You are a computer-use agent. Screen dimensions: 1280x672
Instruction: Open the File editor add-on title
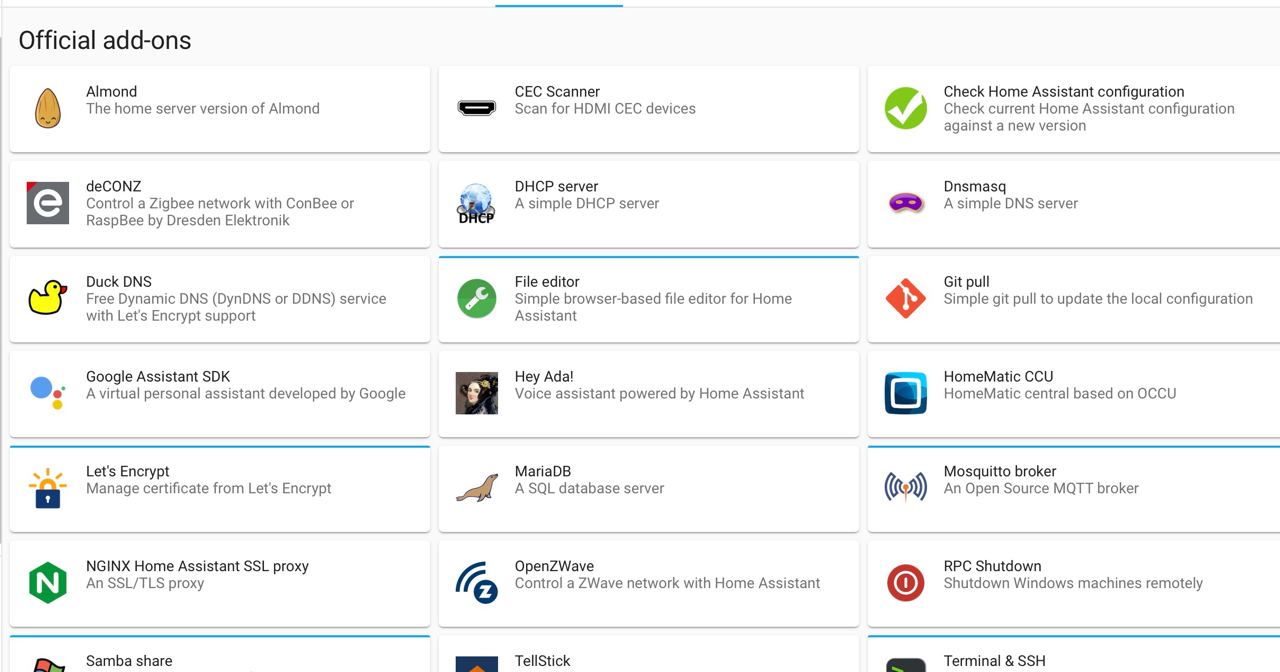tap(547, 281)
